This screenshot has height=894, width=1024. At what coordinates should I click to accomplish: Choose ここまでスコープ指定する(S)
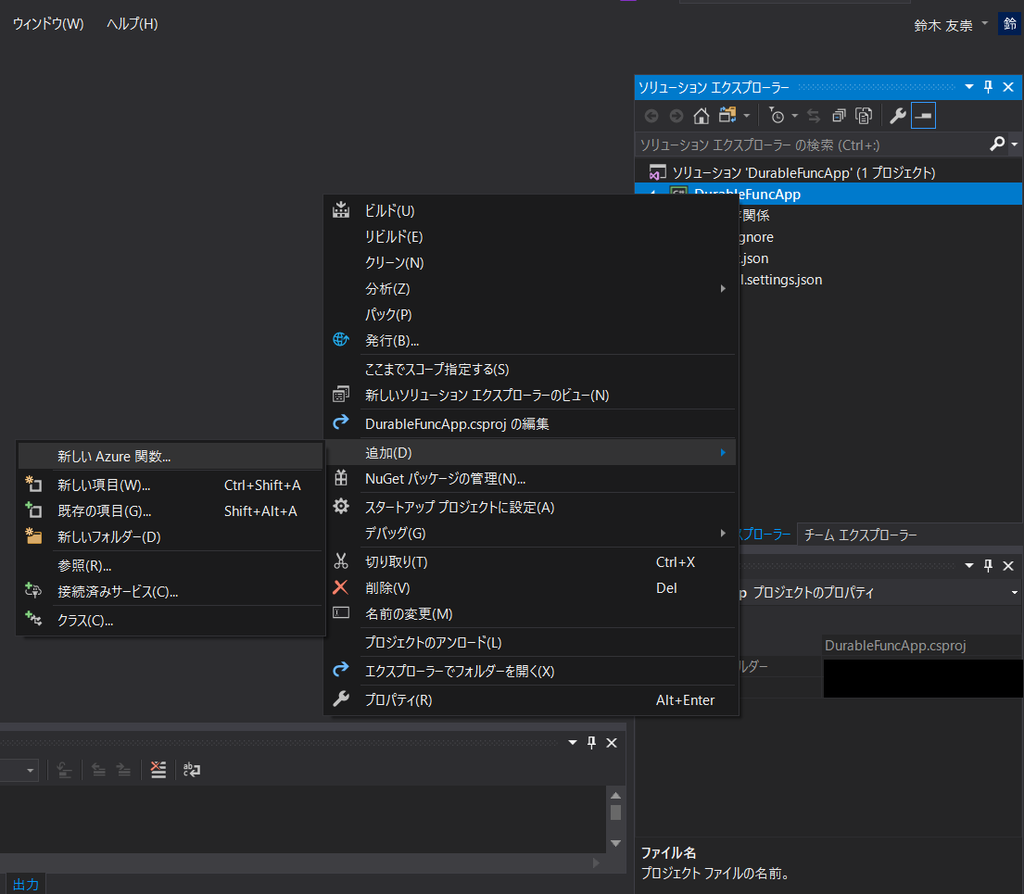click(531, 369)
